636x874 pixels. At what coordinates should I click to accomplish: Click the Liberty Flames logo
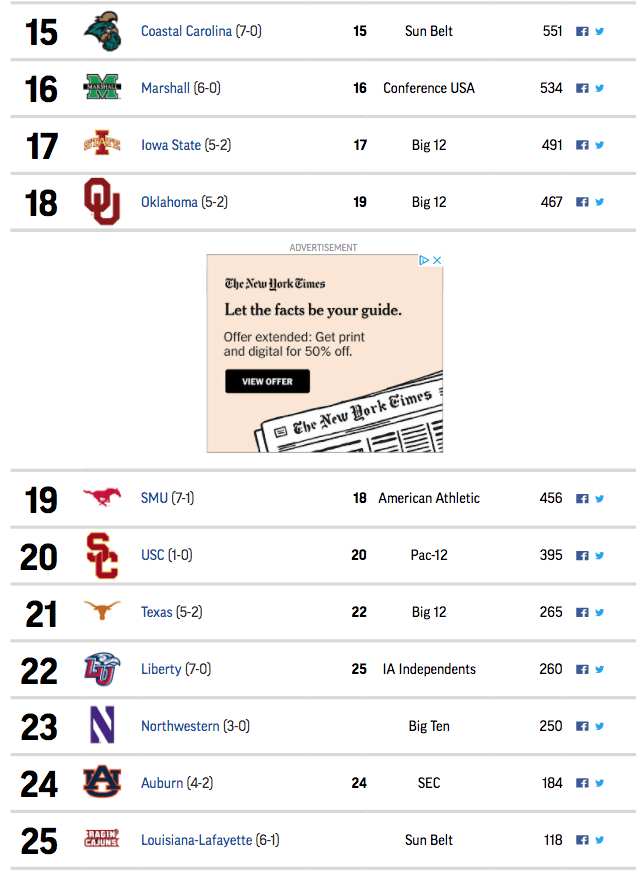[102, 669]
